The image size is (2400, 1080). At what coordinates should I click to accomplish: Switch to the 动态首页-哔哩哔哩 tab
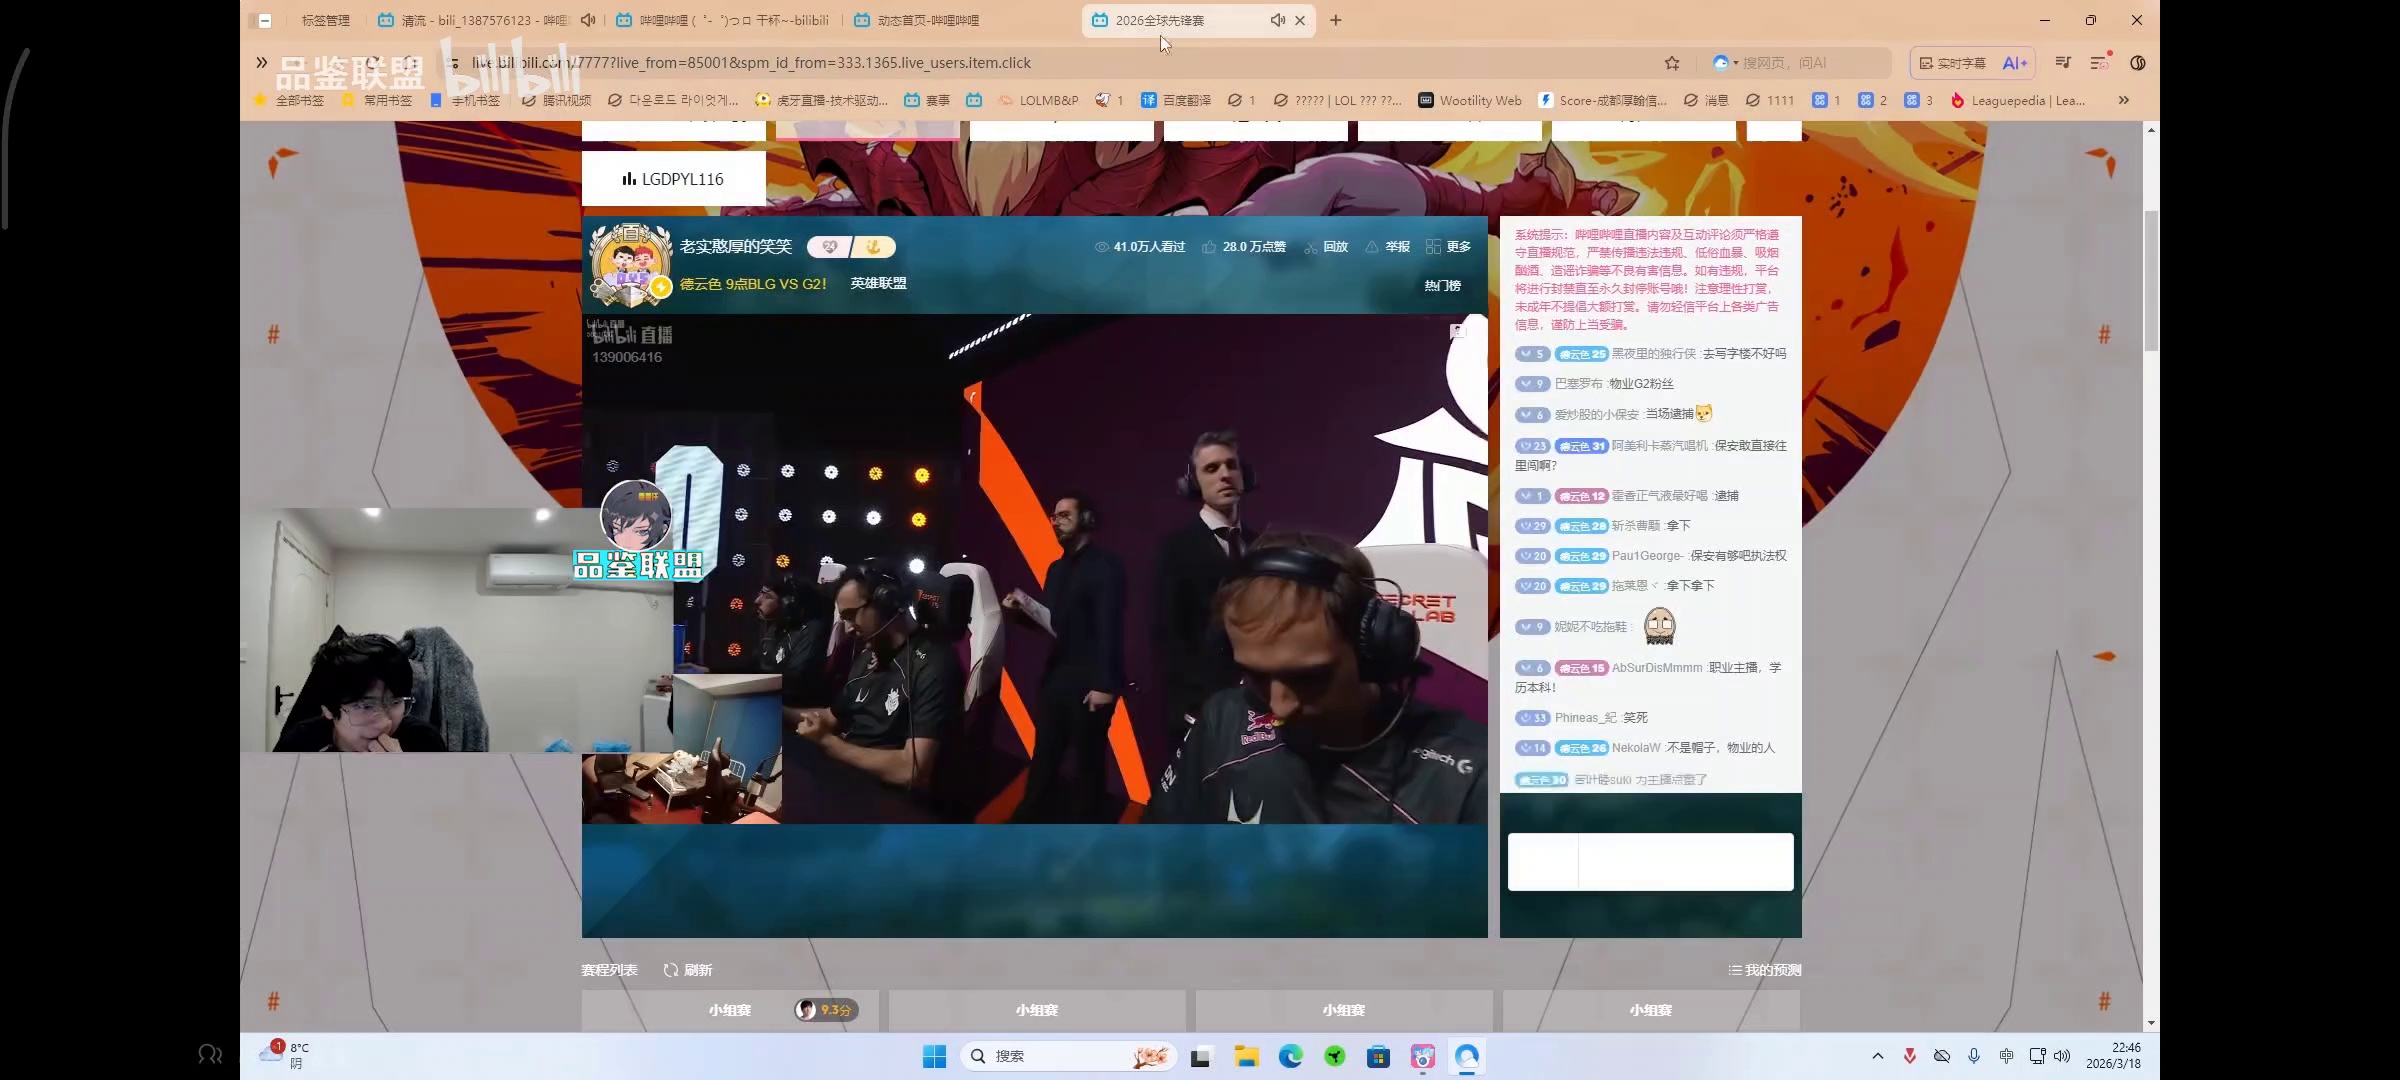(928, 20)
